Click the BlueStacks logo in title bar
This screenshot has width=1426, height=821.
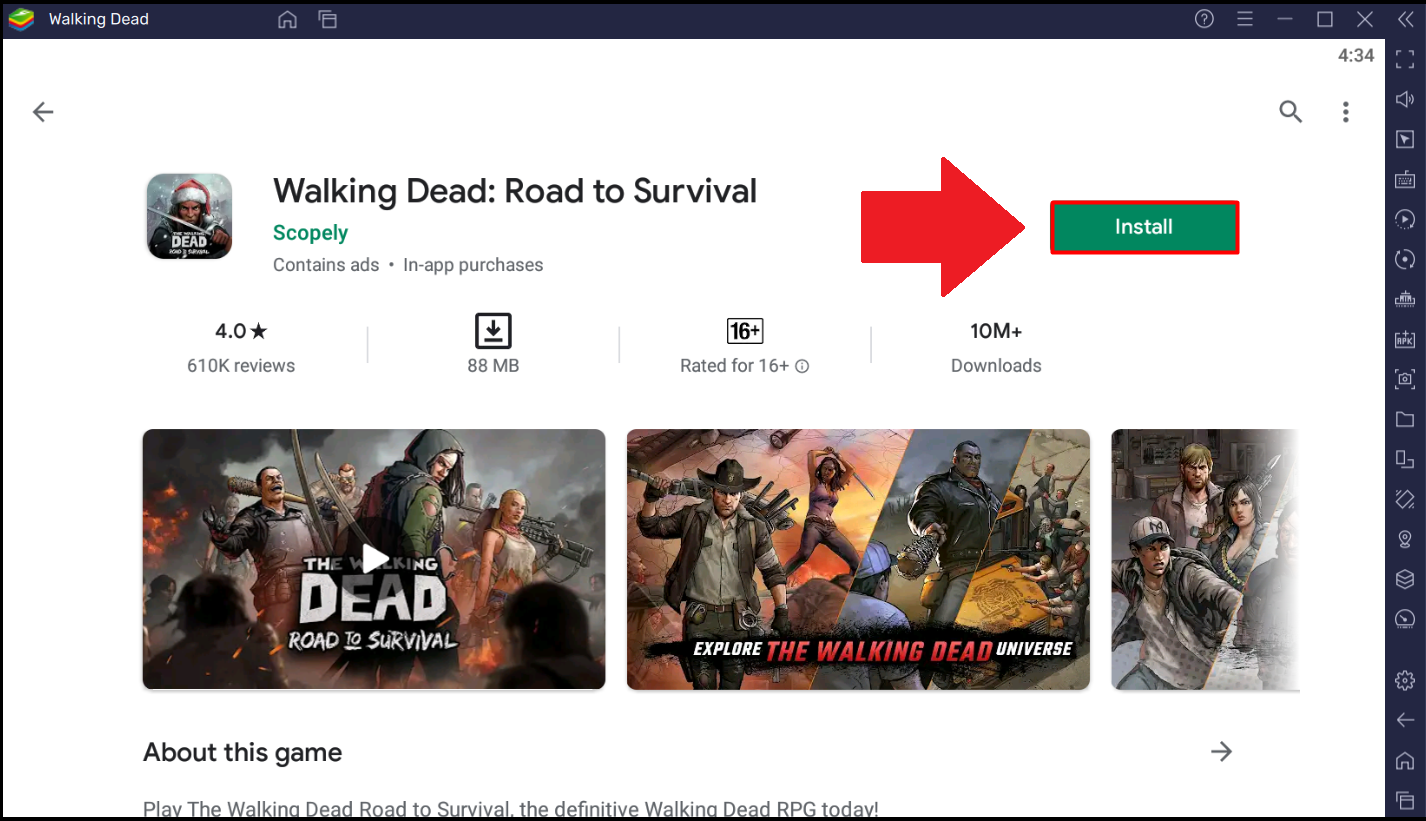[21, 19]
